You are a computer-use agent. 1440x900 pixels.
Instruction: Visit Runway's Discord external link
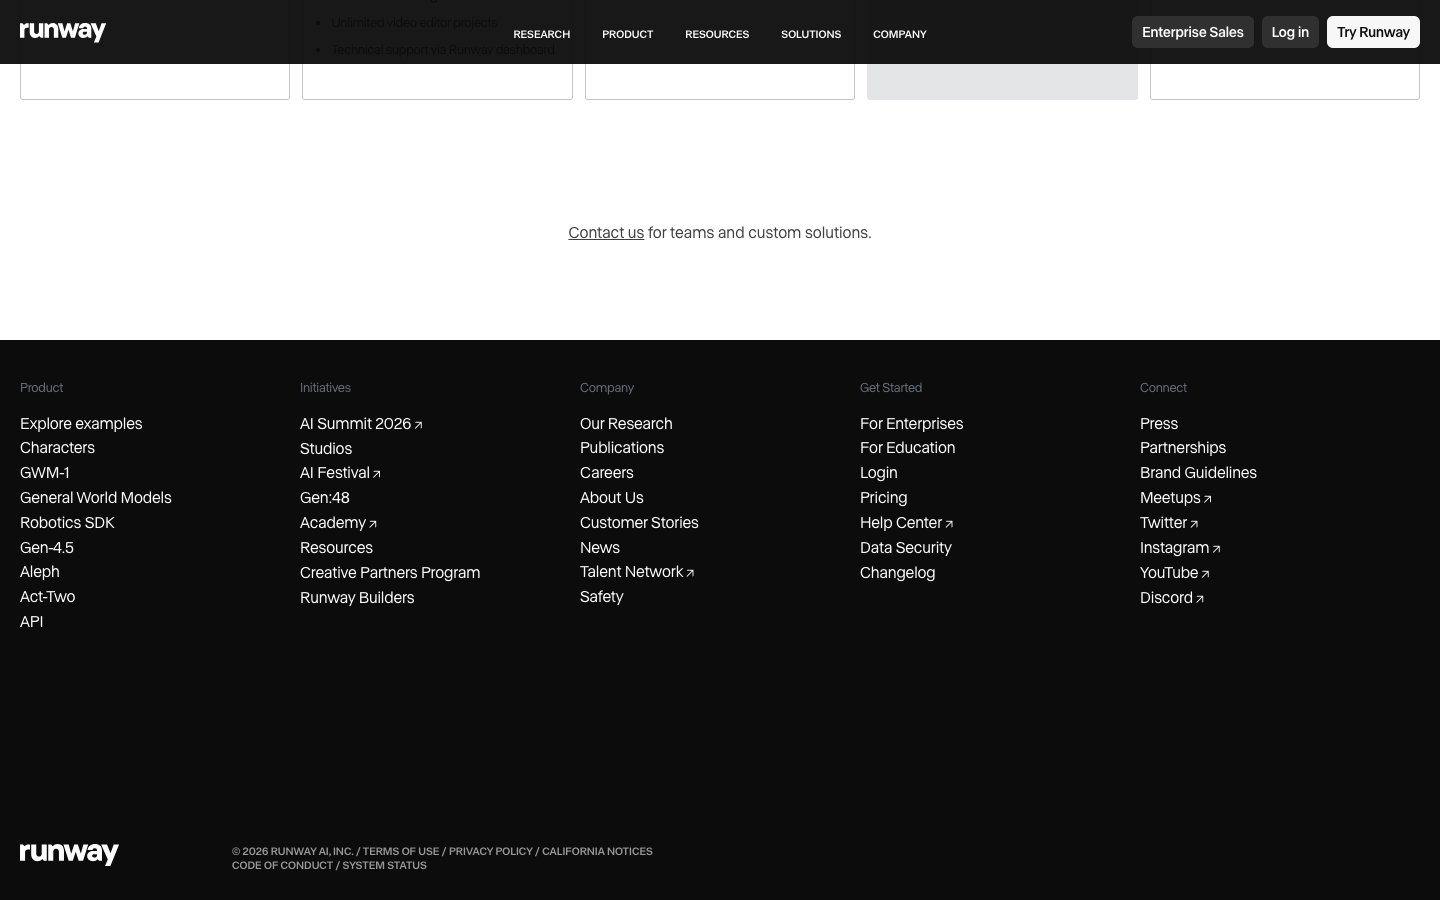click(x=1171, y=598)
